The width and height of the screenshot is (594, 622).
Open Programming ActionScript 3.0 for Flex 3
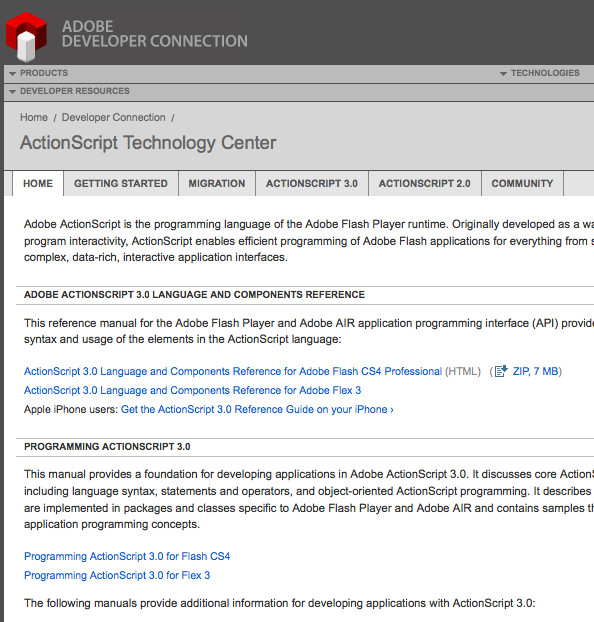[x=117, y=575]
